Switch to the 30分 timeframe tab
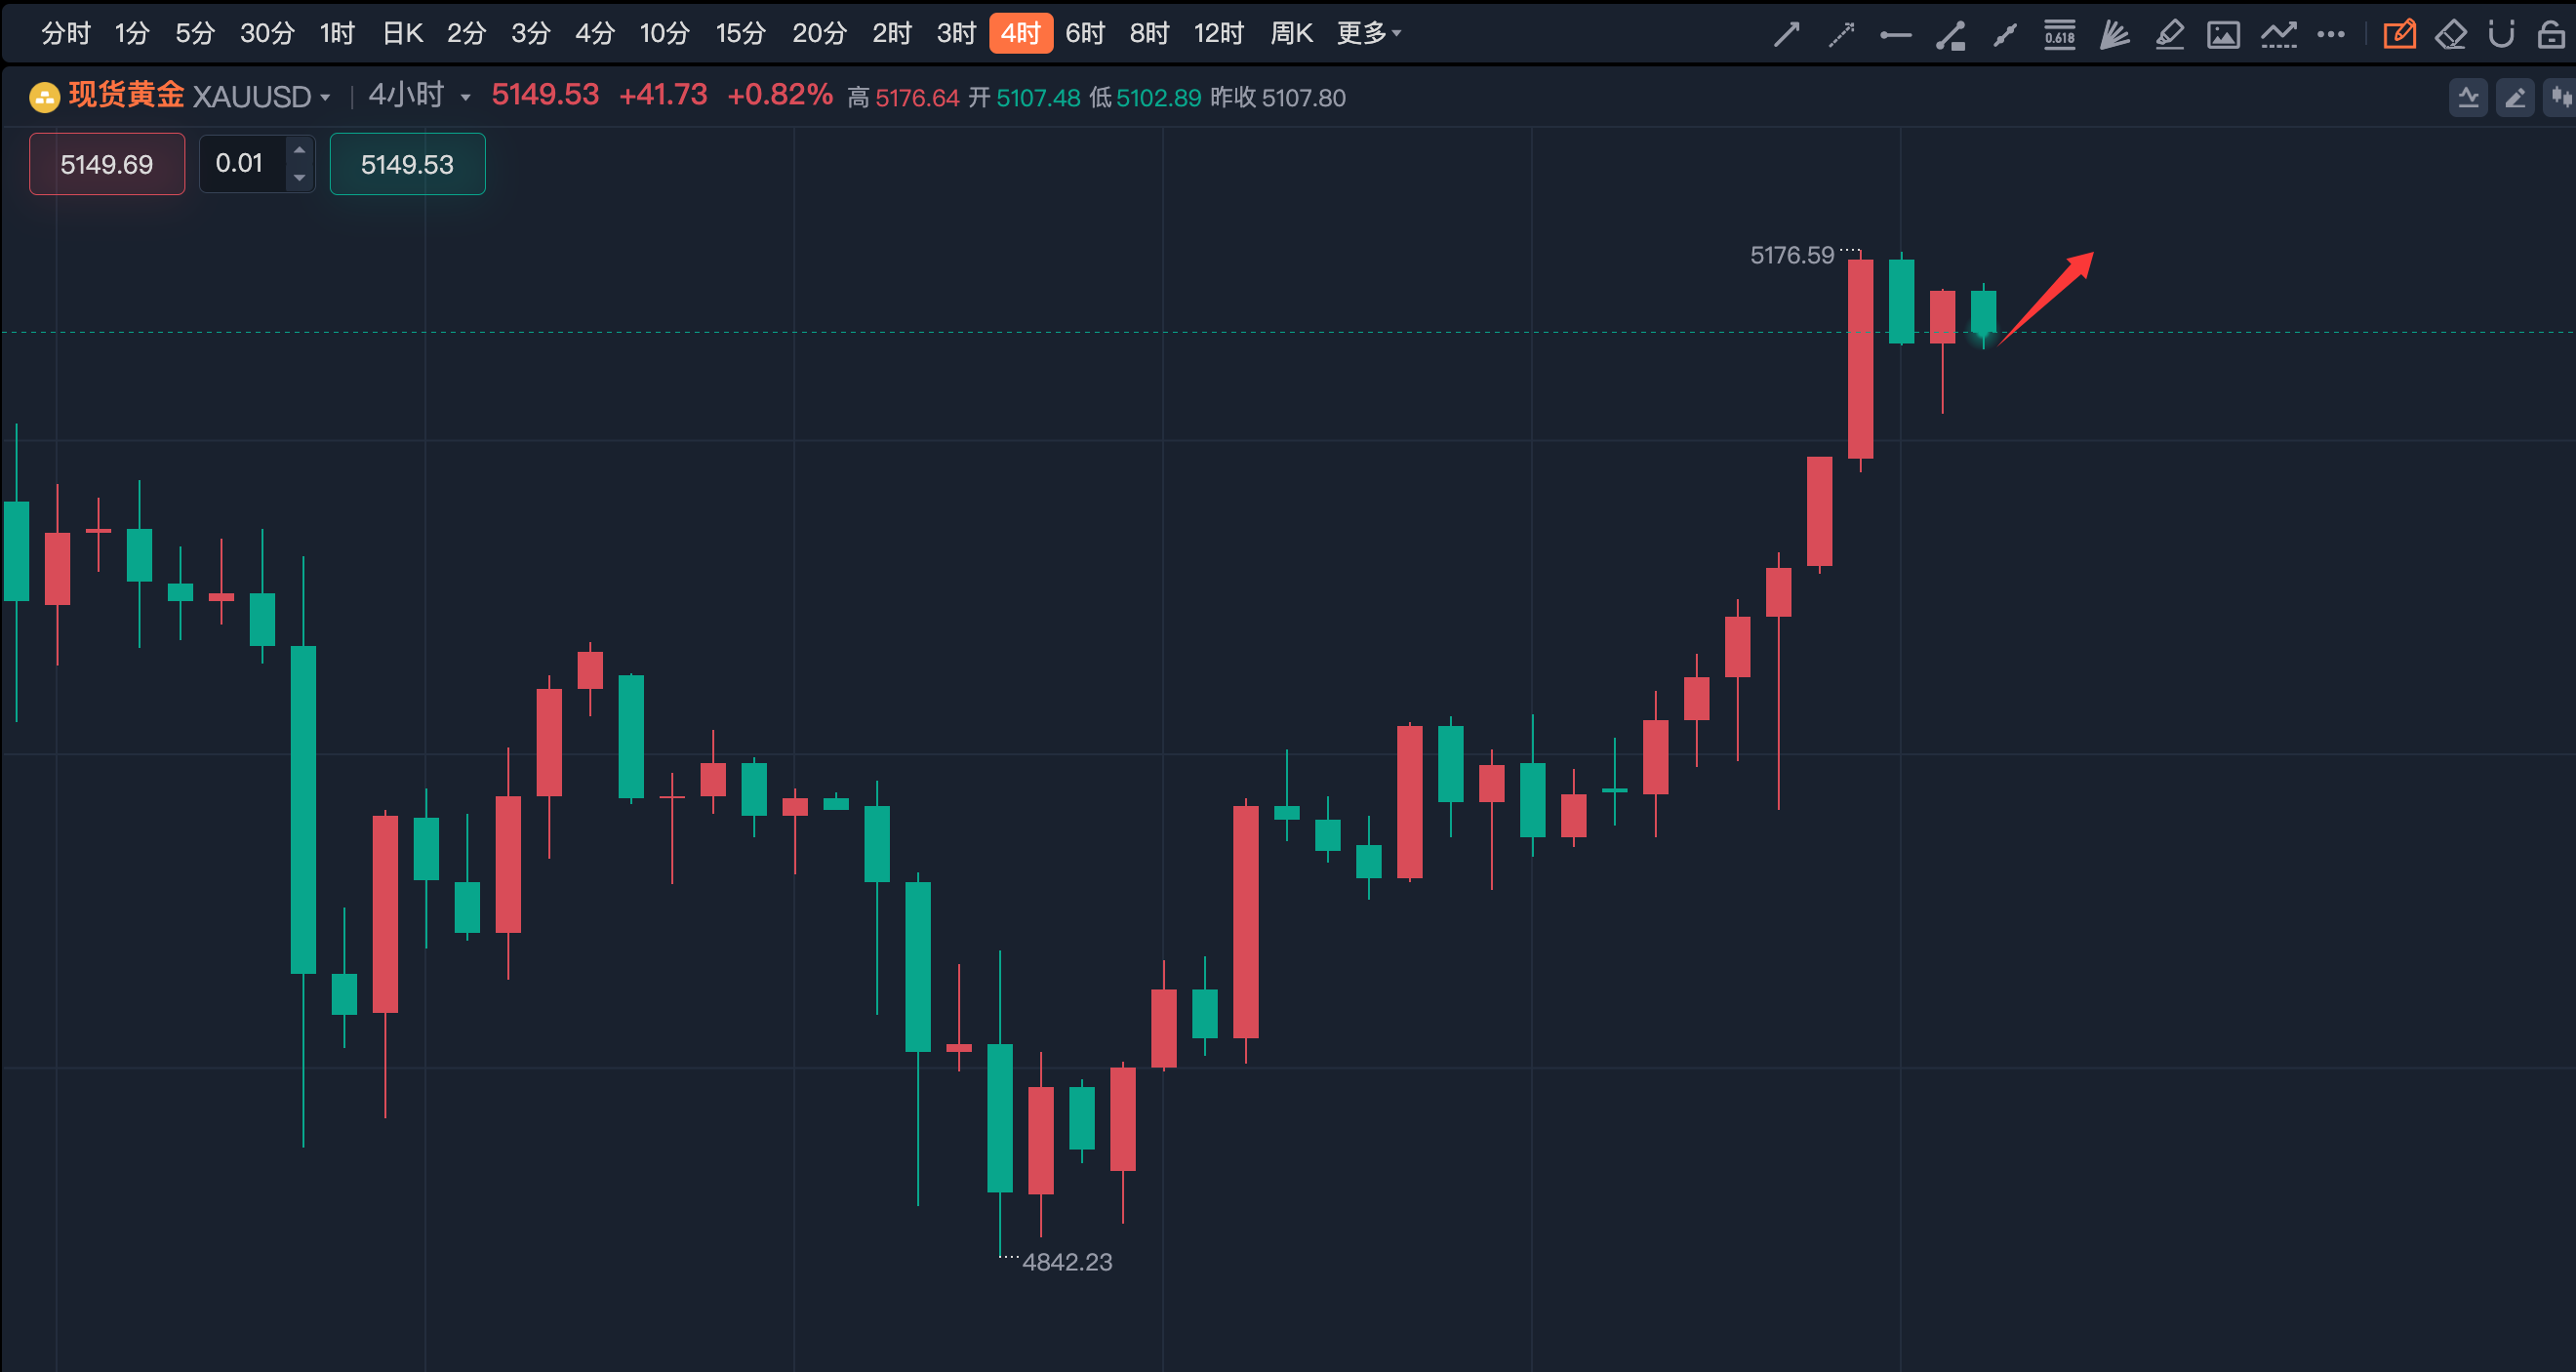 click(x=267, y=33)
